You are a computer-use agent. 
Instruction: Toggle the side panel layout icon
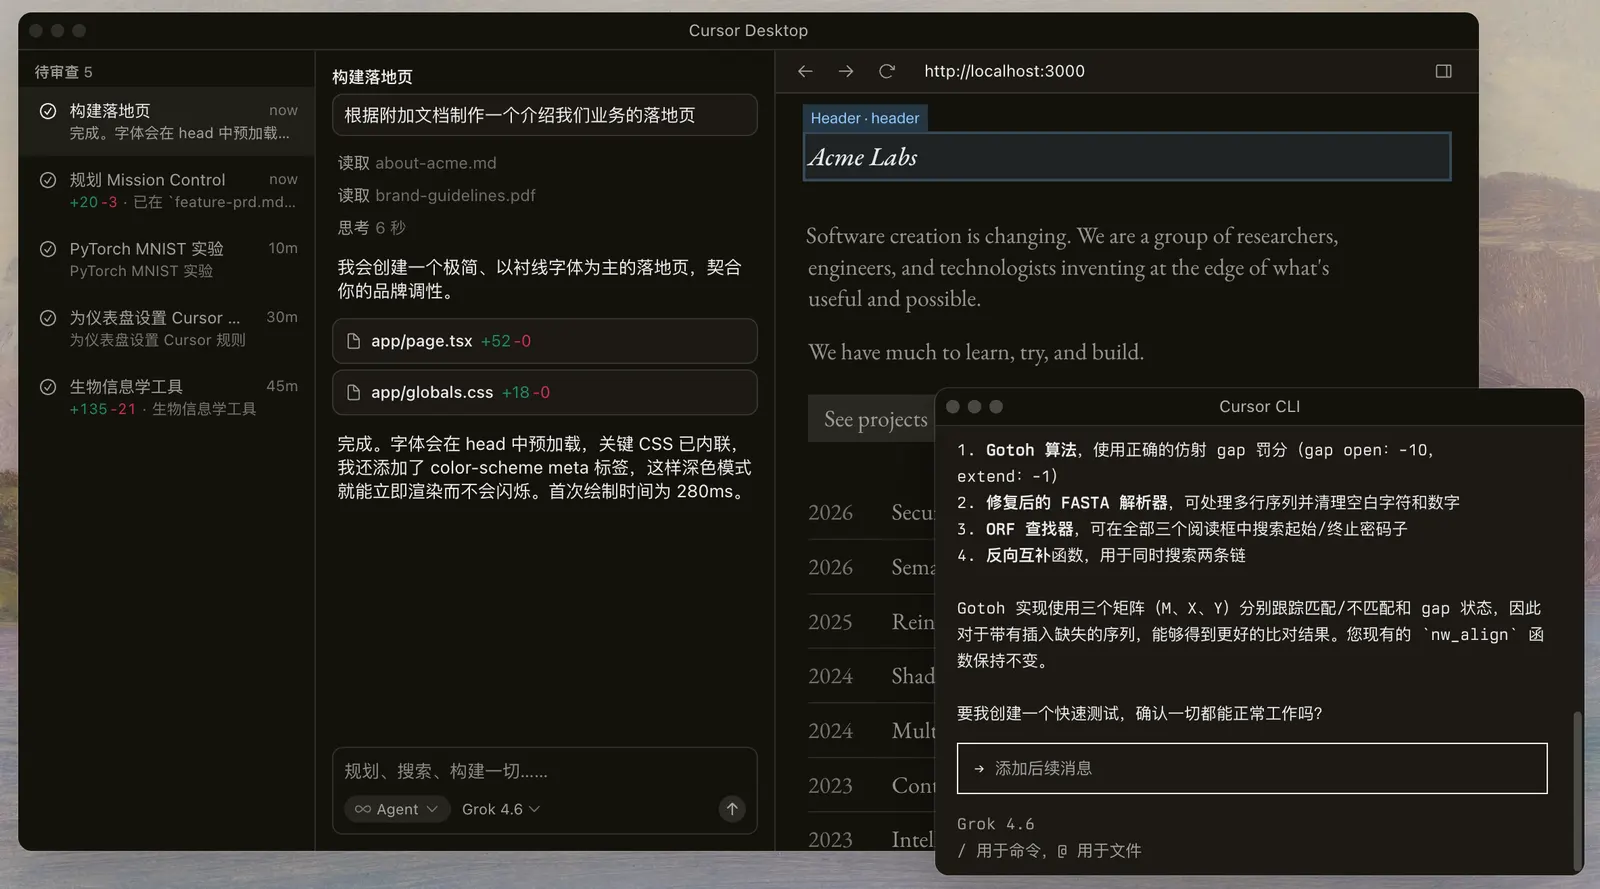coord(1444,71)
